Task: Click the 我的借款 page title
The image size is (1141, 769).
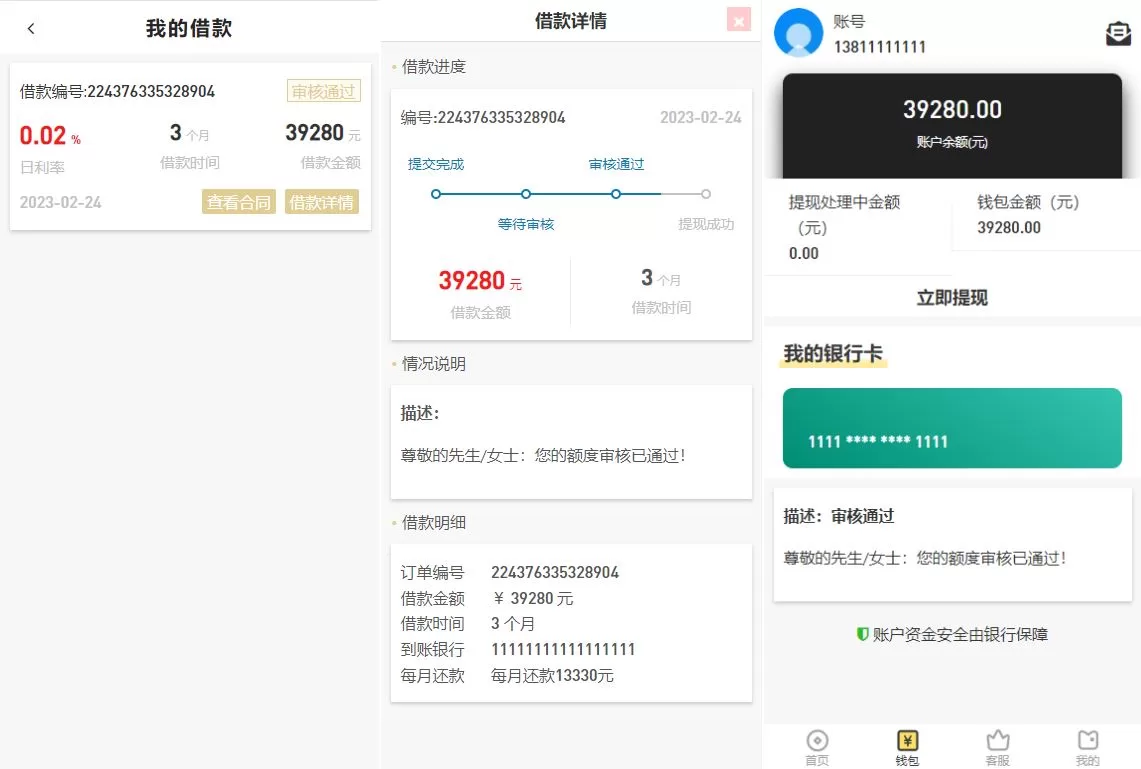Action: (x=188, y=28)
